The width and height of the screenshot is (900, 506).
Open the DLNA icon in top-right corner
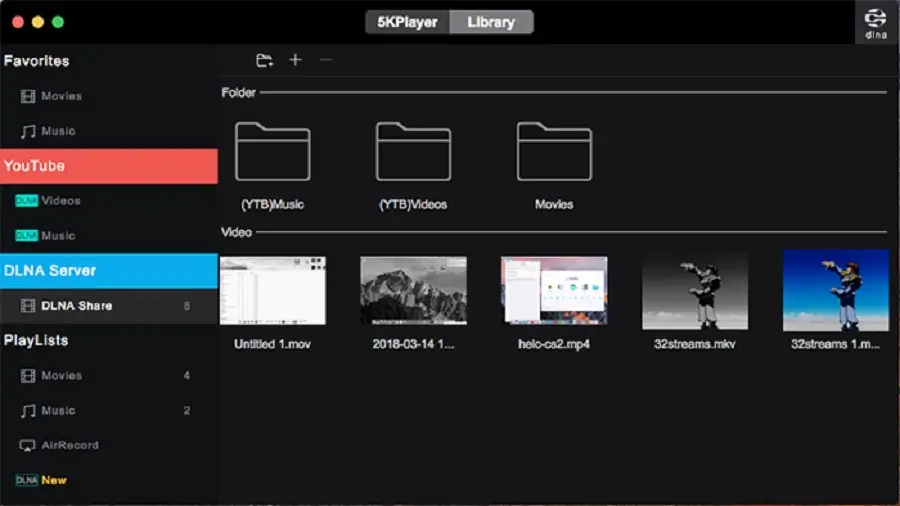(875, 23)
